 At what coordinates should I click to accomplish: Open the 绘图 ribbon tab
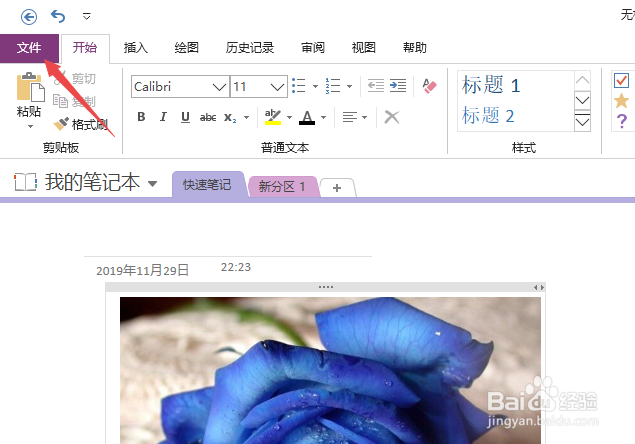[186, 48]
